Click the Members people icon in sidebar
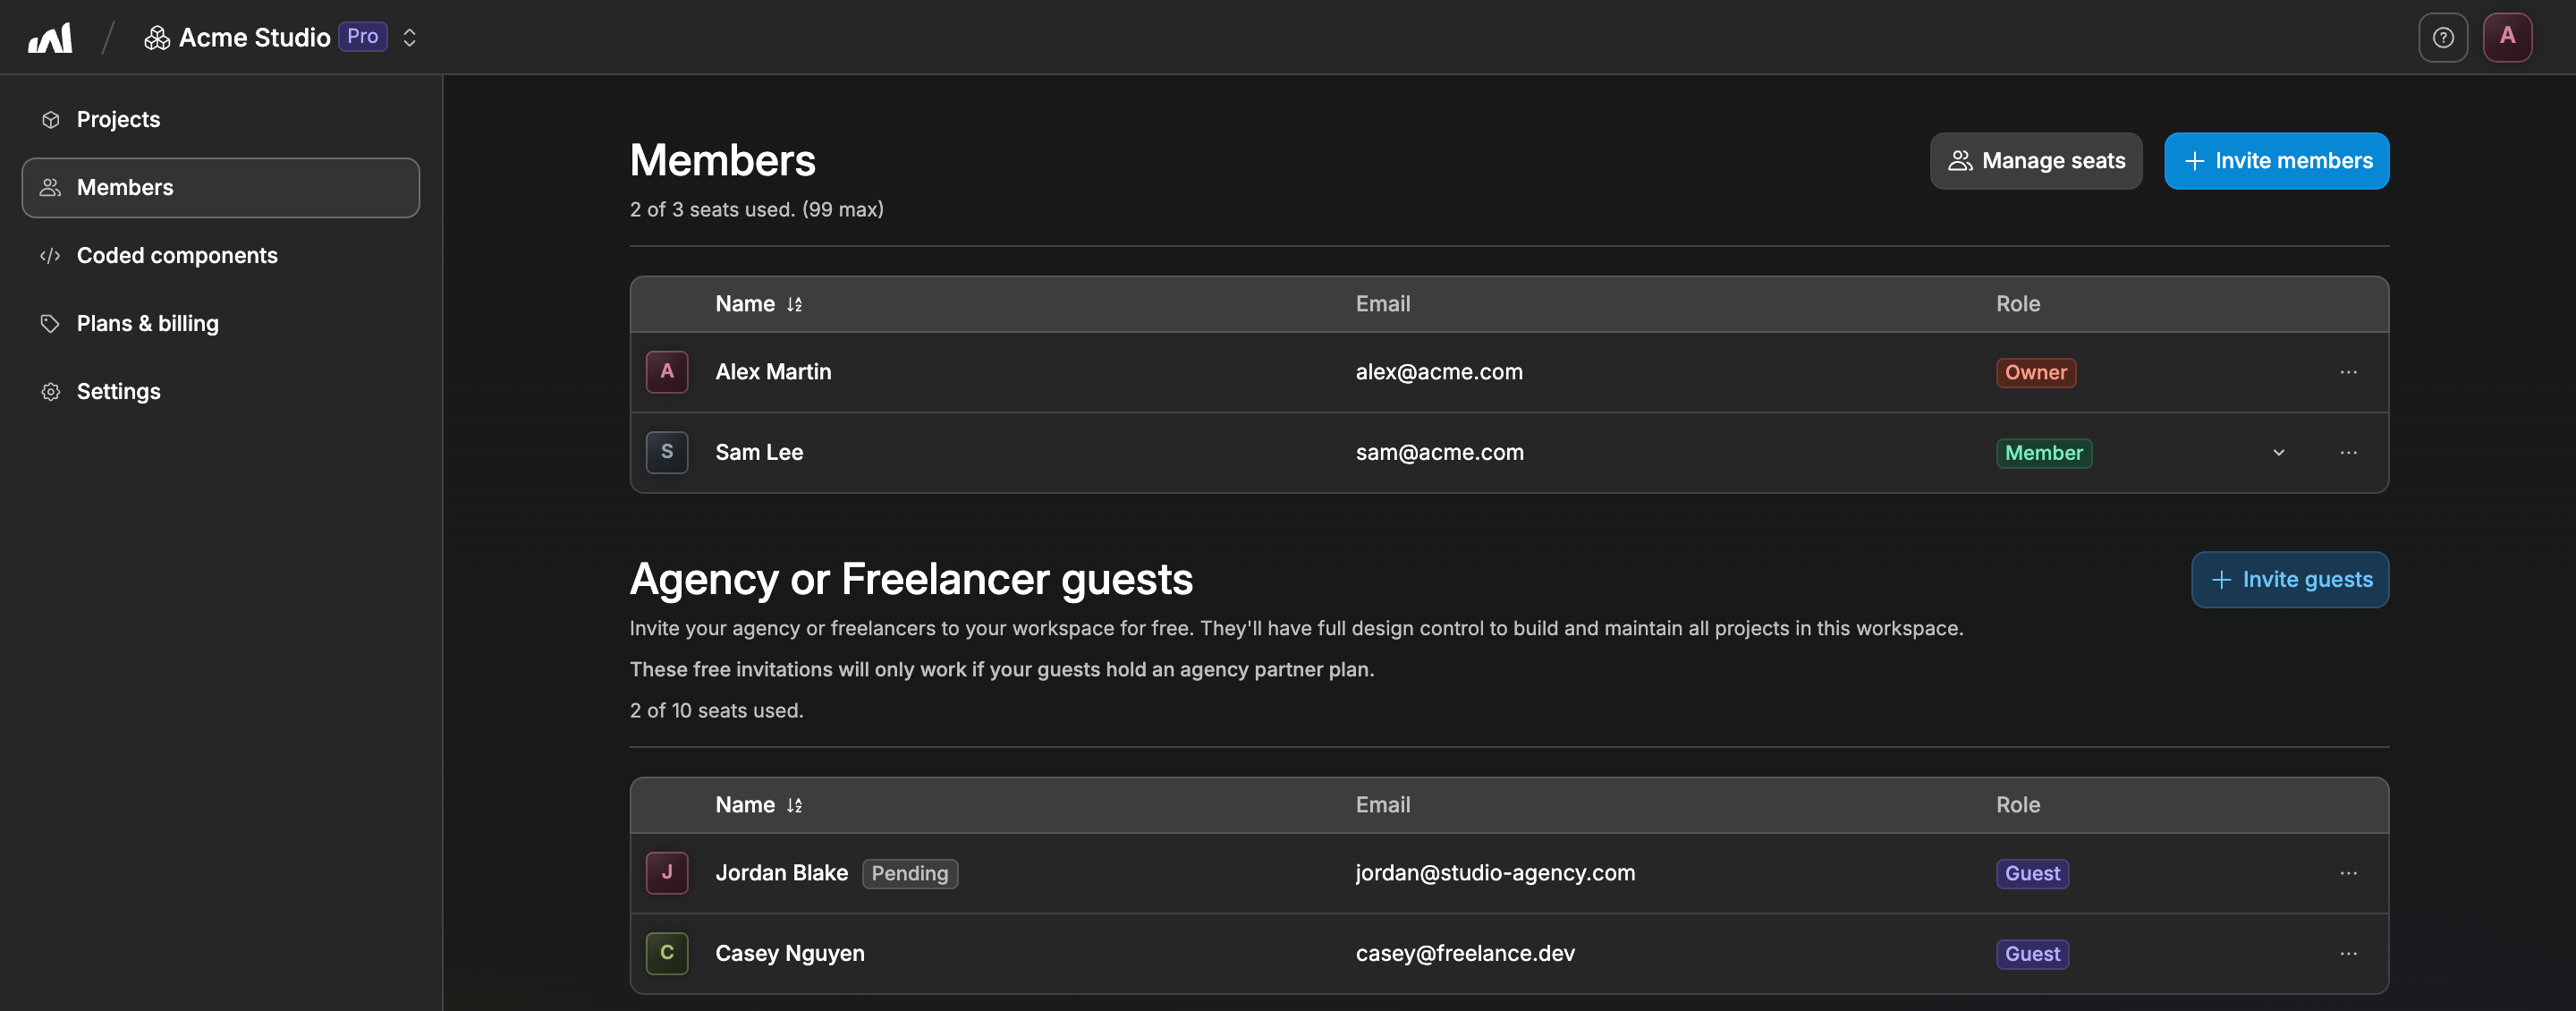This screenshot has width=2576, height=1011. coord(50,188)
